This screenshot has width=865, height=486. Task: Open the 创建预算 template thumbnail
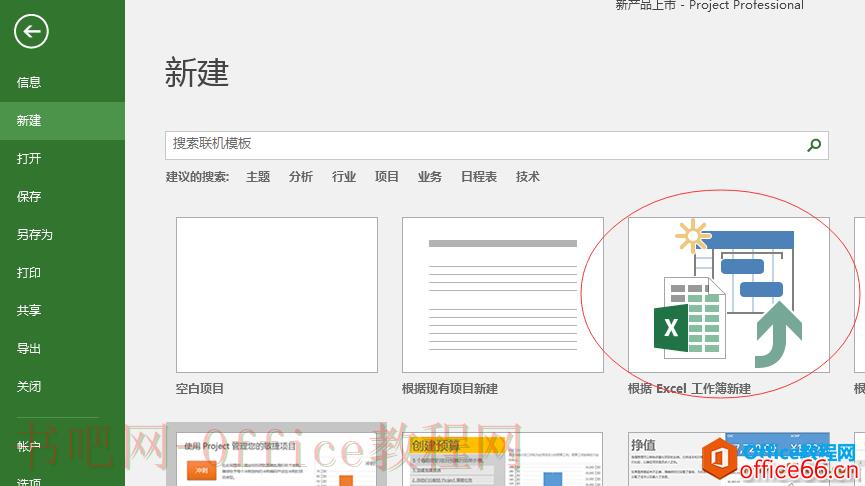click(503, 459)
